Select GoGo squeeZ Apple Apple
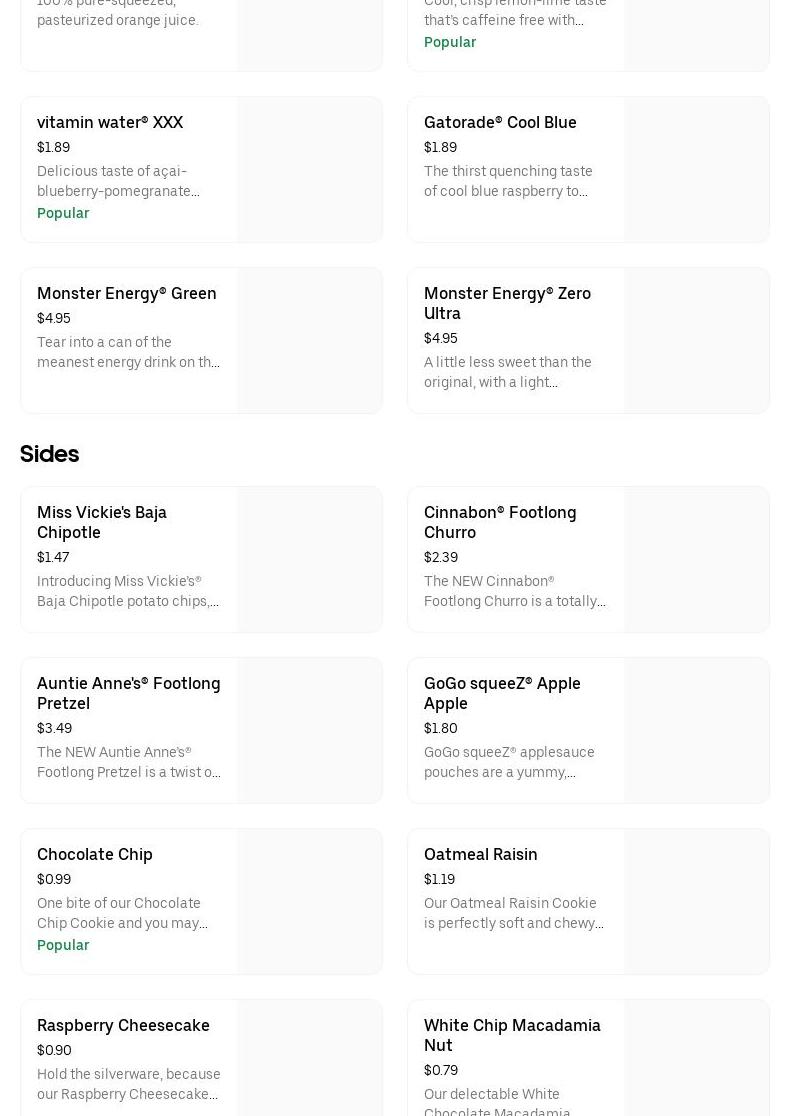This screenshot has width=804, height=1116. 502,693
